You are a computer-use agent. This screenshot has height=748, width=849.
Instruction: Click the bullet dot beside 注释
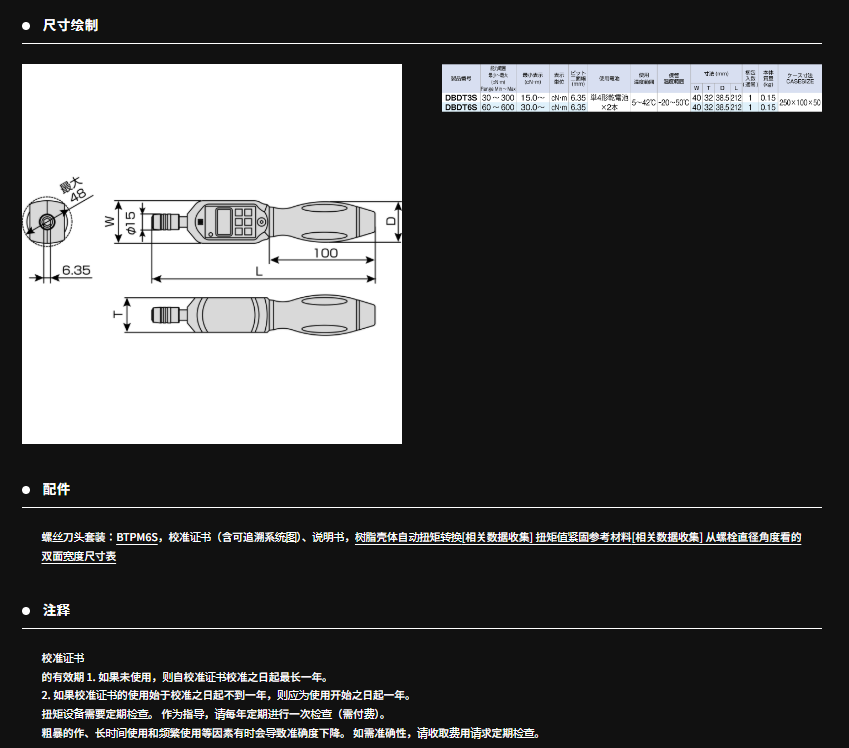(27, 610)
